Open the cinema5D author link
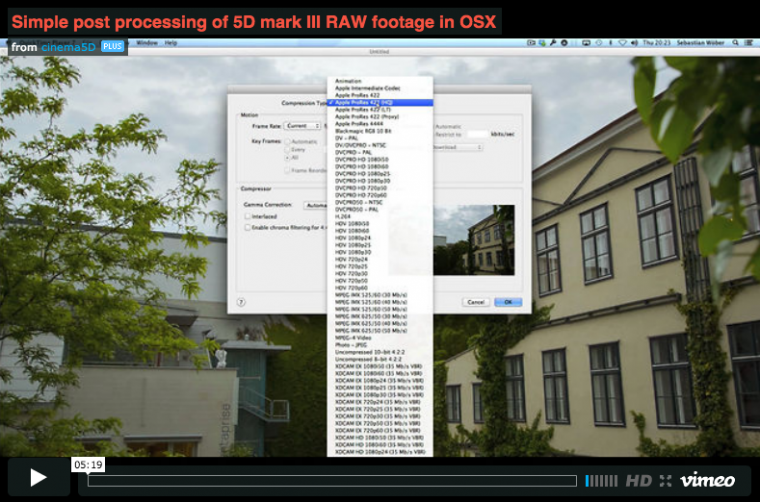Screen dimensions: 760x502 coord(68,47)
